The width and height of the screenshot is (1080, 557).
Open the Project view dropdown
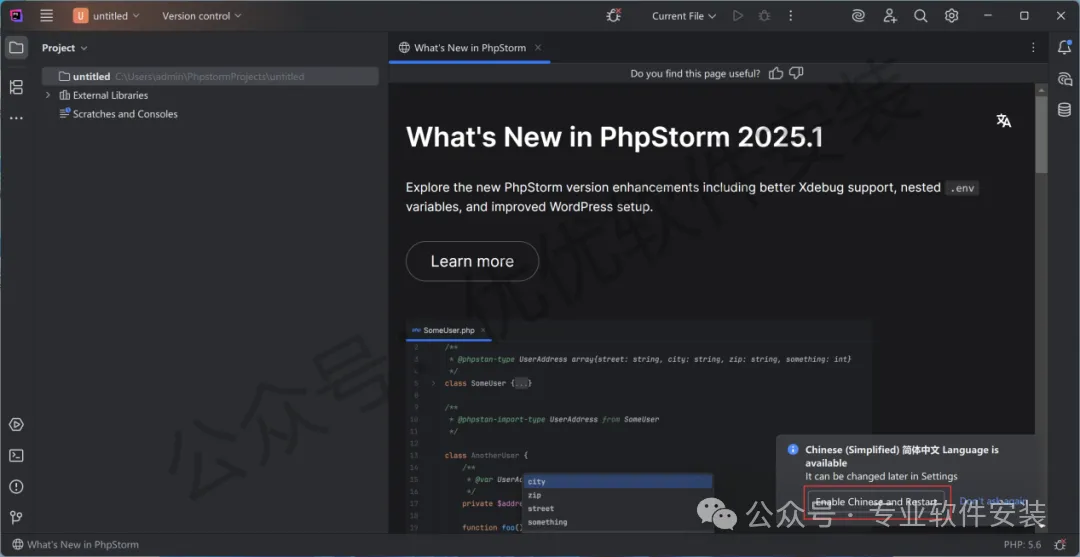[65, 48]
